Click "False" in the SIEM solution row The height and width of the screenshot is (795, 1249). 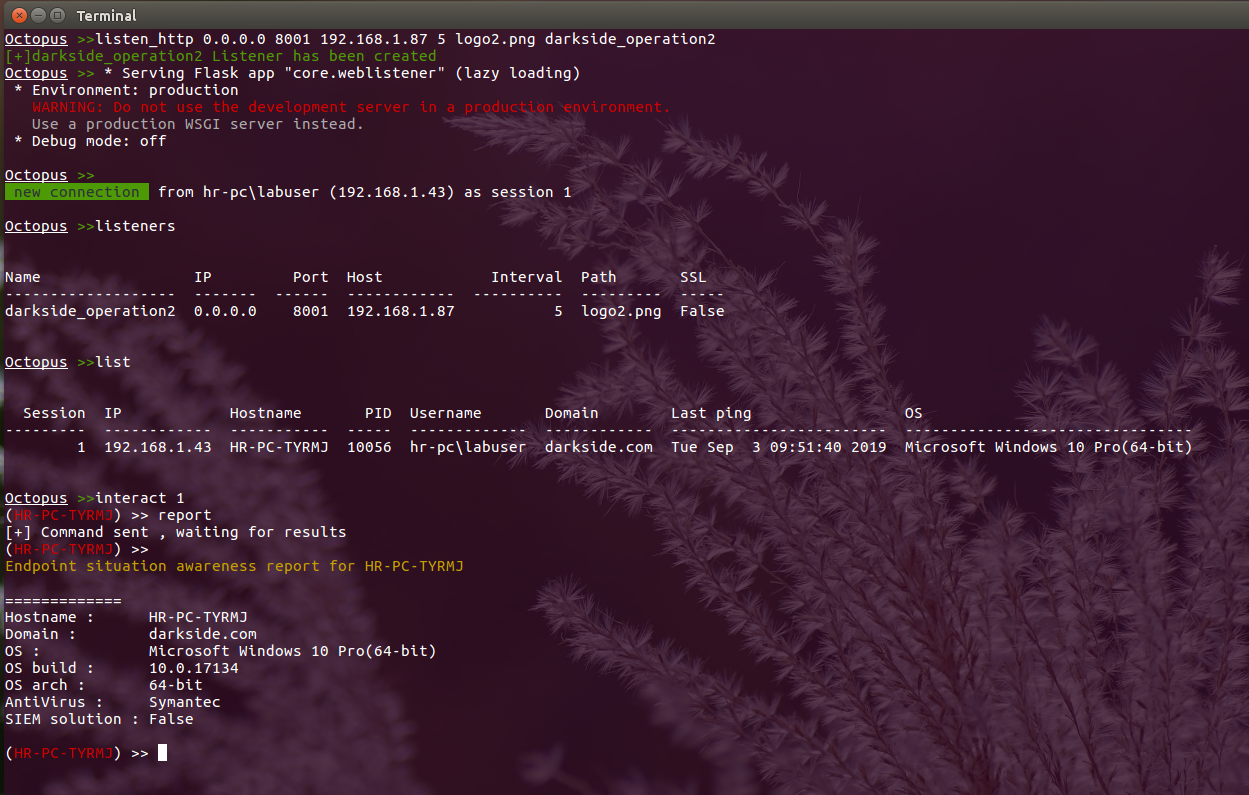click(171, 719)
